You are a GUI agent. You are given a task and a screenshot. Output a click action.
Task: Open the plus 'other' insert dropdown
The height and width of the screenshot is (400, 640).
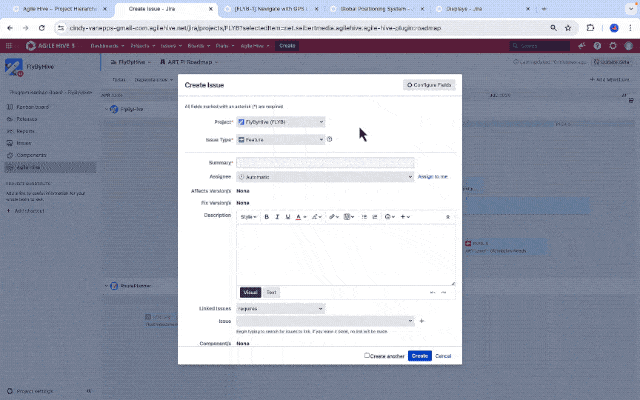[x=405, y=217]
